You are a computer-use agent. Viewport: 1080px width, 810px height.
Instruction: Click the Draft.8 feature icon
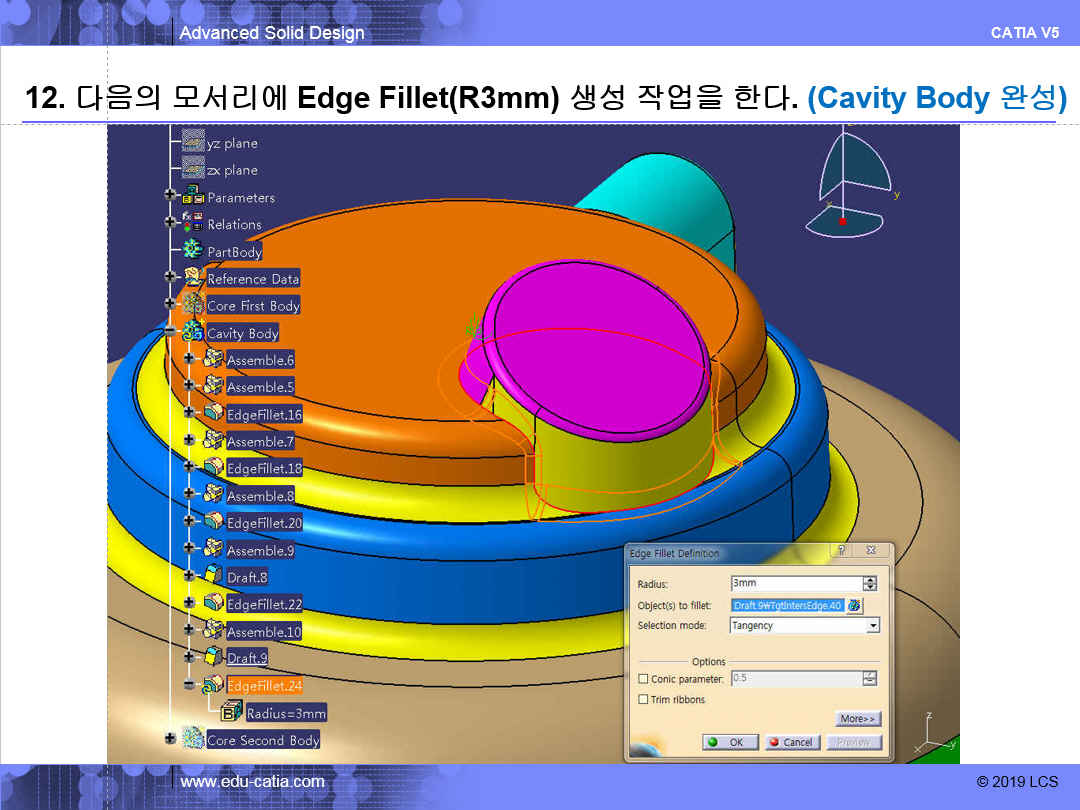tap(213, 576)
